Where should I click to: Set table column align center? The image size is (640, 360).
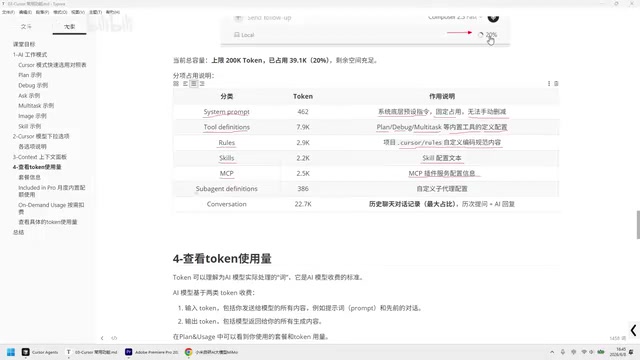[194, 84]
